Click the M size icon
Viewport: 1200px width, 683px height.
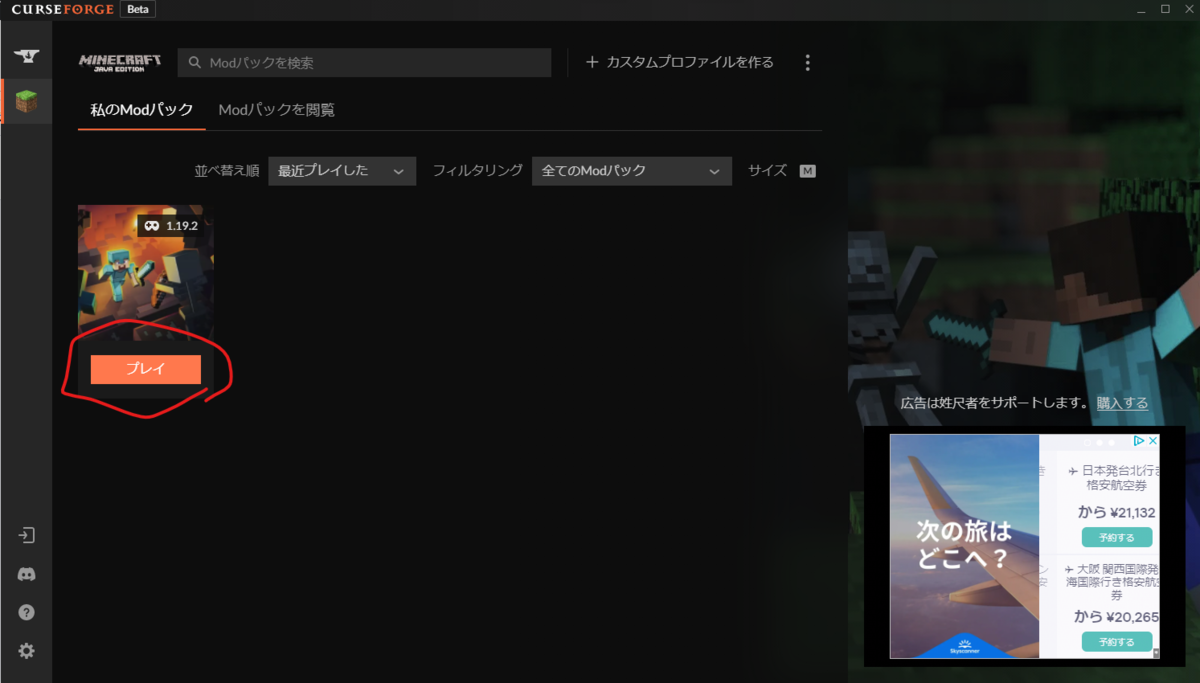pyautogui.click(x=808, y=171)
